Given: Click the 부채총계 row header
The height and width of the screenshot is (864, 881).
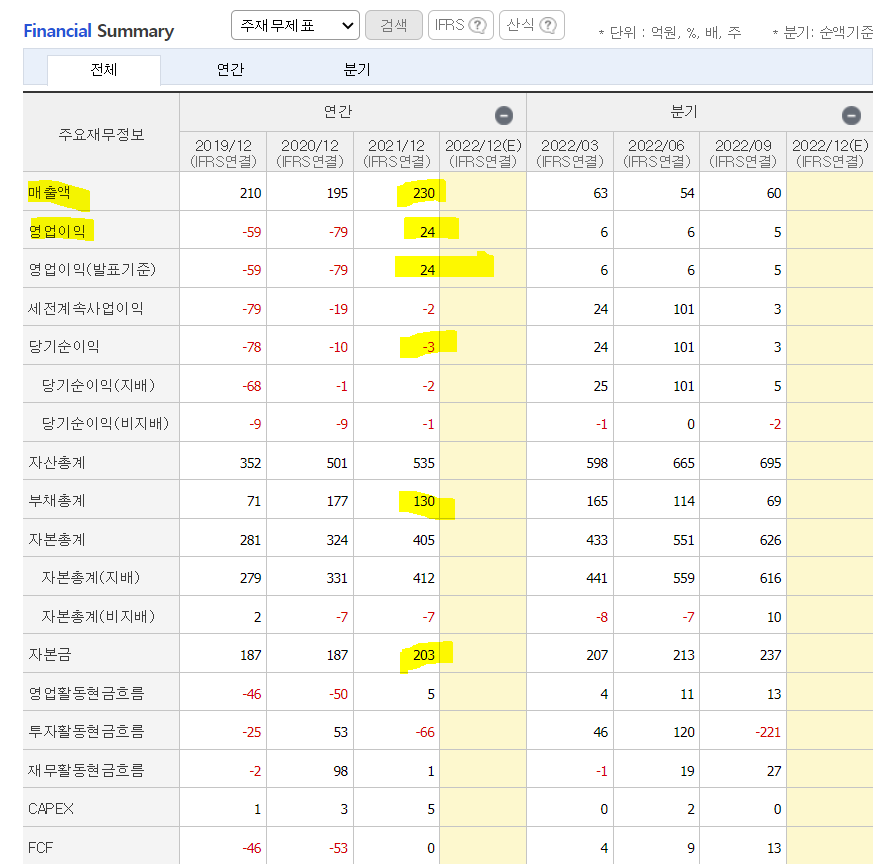Looking at the screenshot, I should tap(57, 499).
